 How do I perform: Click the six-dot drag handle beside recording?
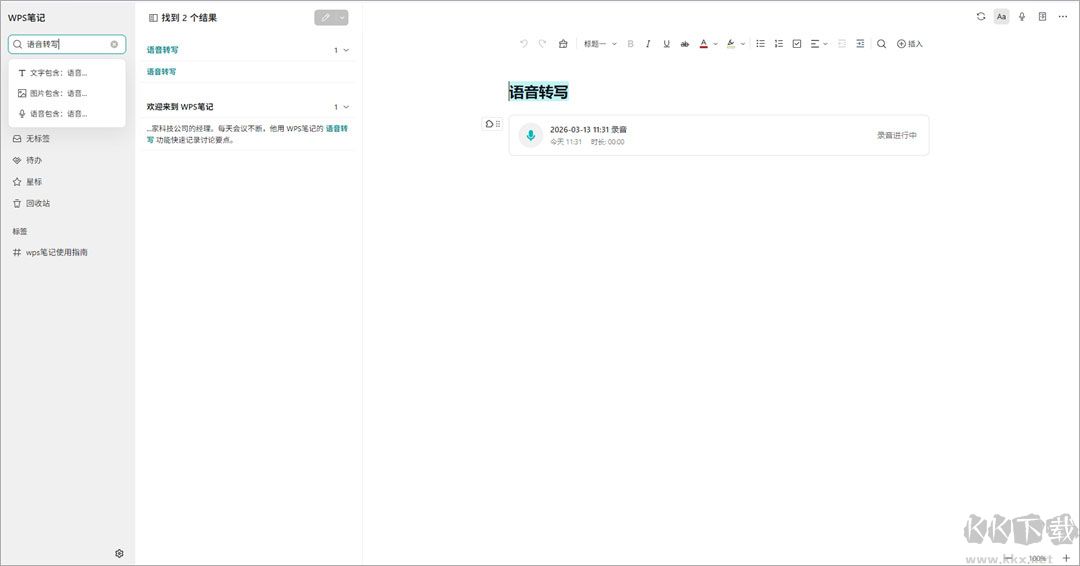click(498, 124)
